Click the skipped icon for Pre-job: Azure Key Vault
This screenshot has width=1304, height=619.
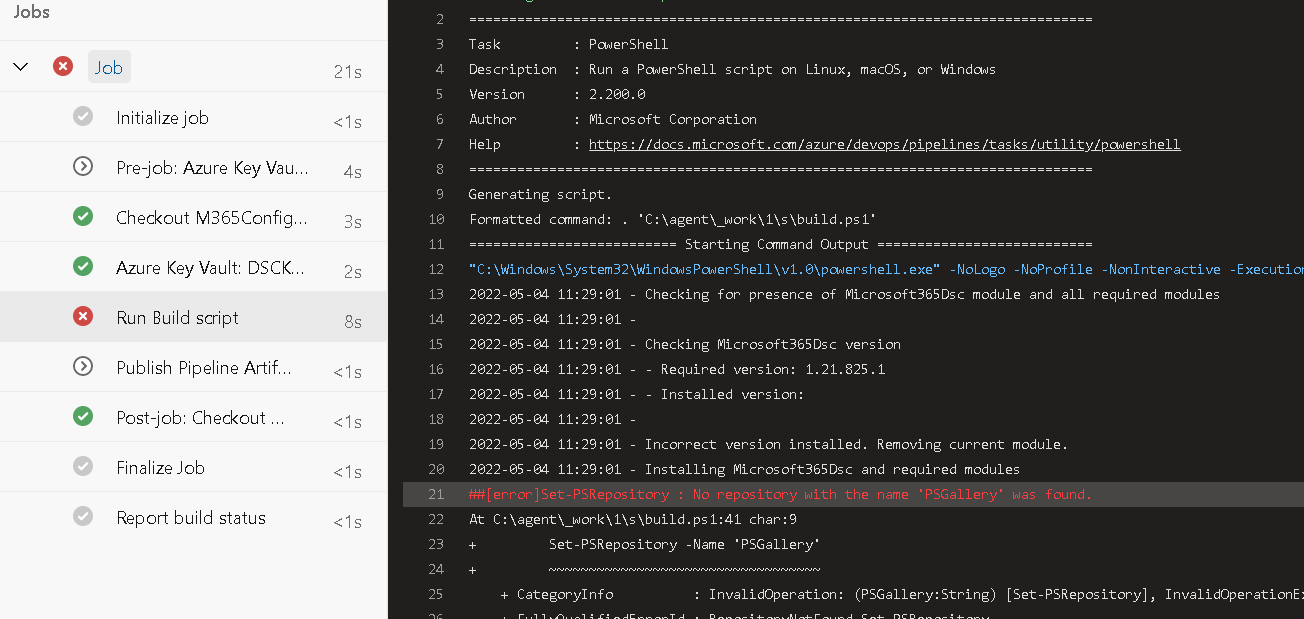[x=83, y=166]
